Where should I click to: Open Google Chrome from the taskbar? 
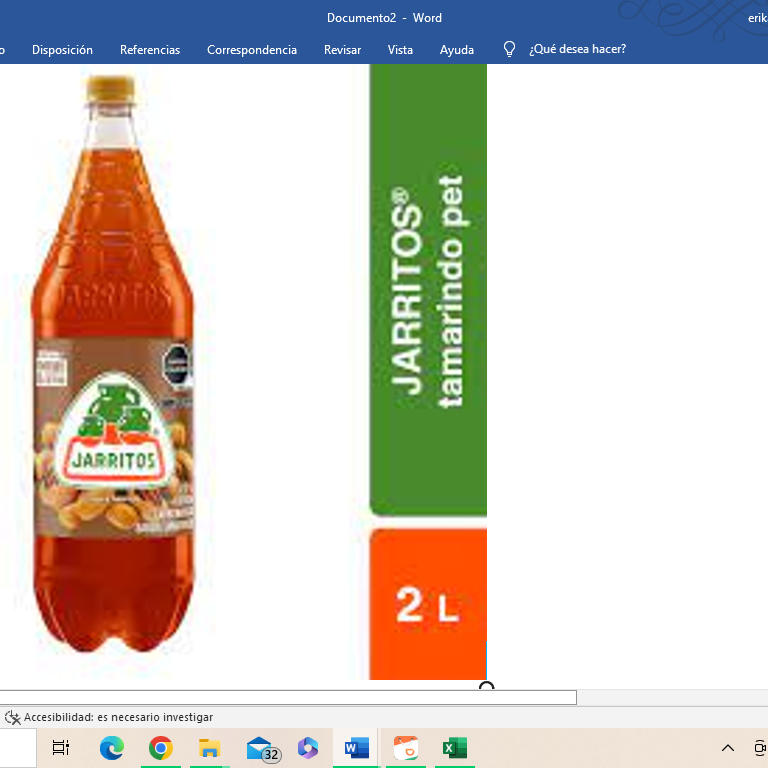161,748
